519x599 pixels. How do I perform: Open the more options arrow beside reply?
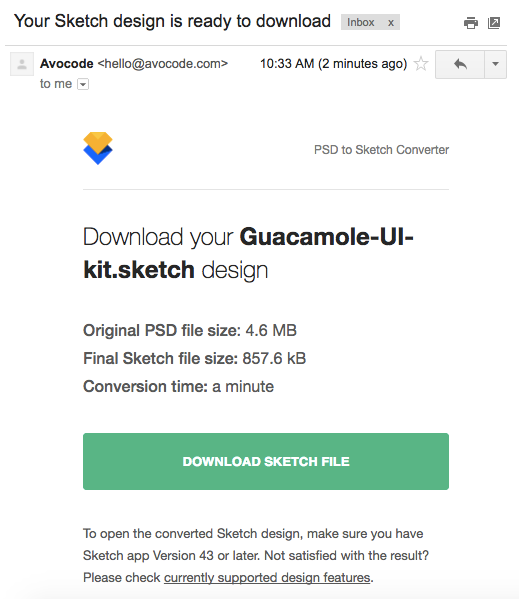click(495, 64)
